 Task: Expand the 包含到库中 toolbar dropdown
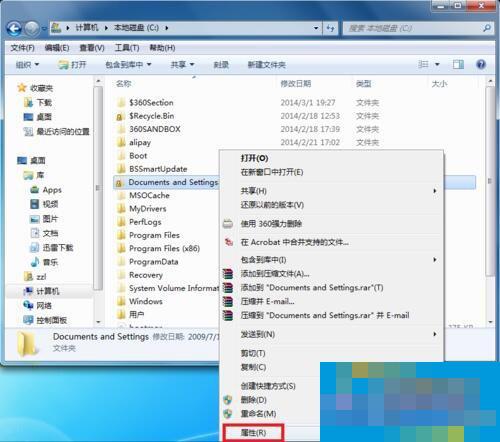tap(128, 65)
